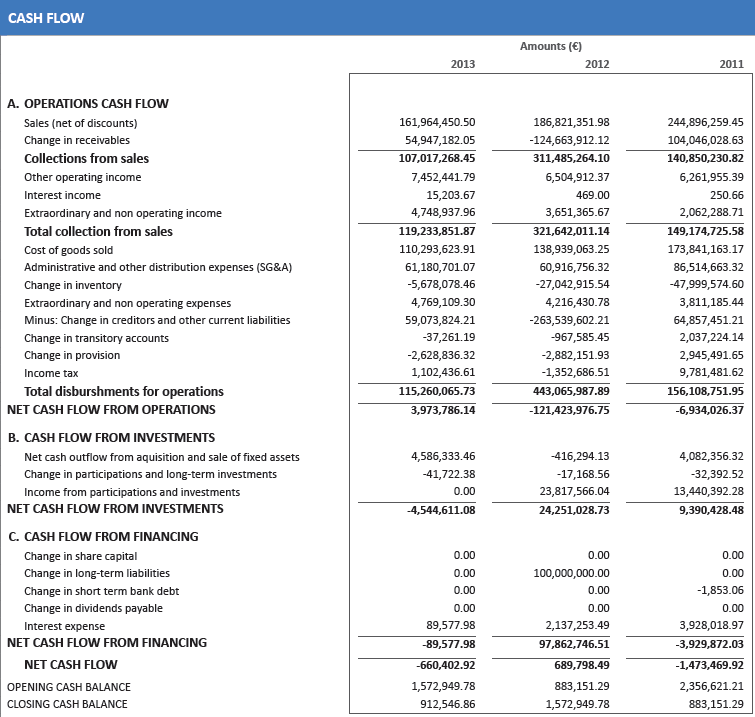
Task: Click the 2013 Total collection from sales value
Action: tap(436, 231)
